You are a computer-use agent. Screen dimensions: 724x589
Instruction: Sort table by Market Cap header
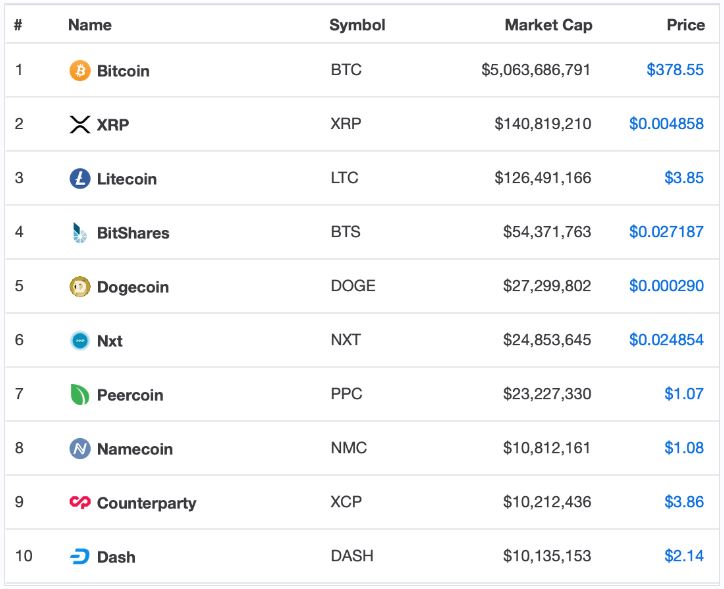pyautogui.click(x=548, y=25)
